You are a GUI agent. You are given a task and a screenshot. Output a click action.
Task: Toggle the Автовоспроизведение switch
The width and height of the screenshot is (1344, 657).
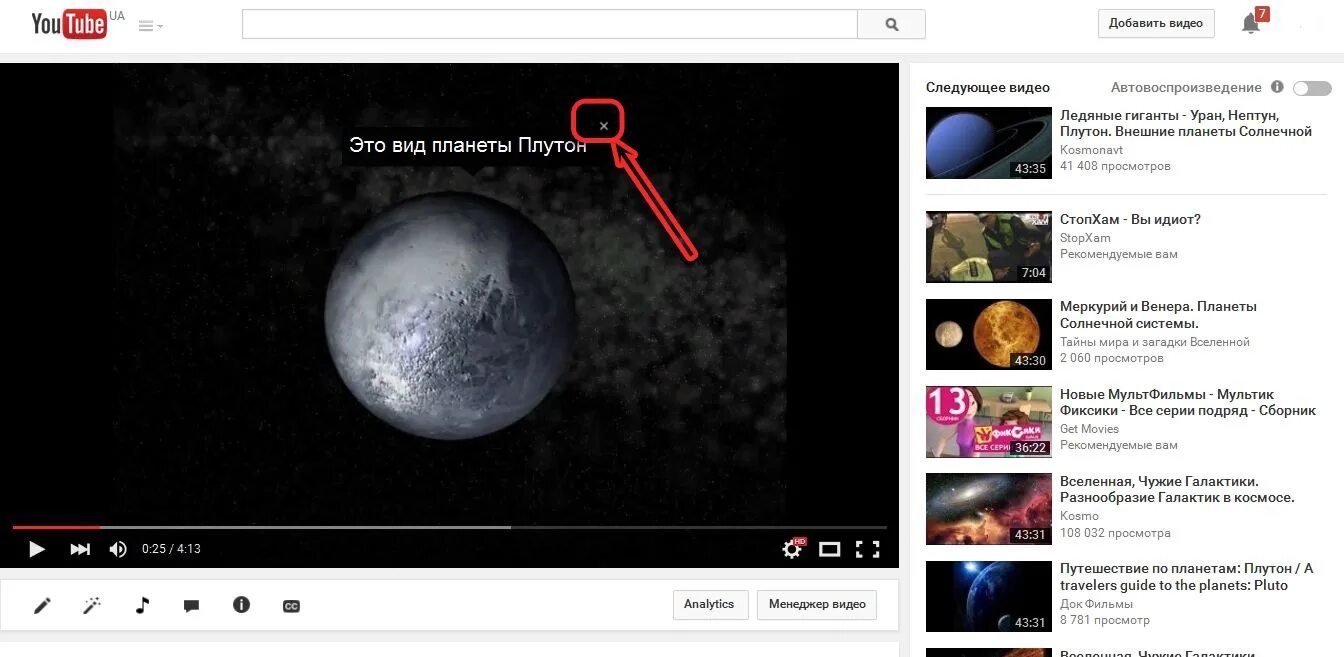pyautogui.click(x=1312, y=88)
